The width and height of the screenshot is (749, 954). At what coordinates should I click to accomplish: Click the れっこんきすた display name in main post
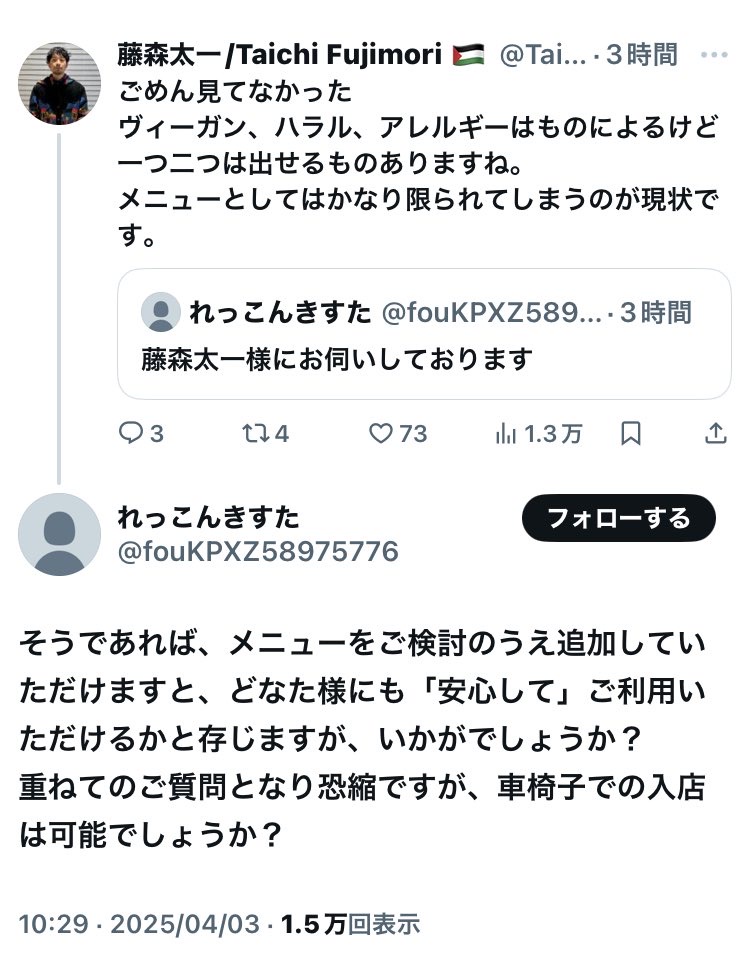click(x=208, y=517)
